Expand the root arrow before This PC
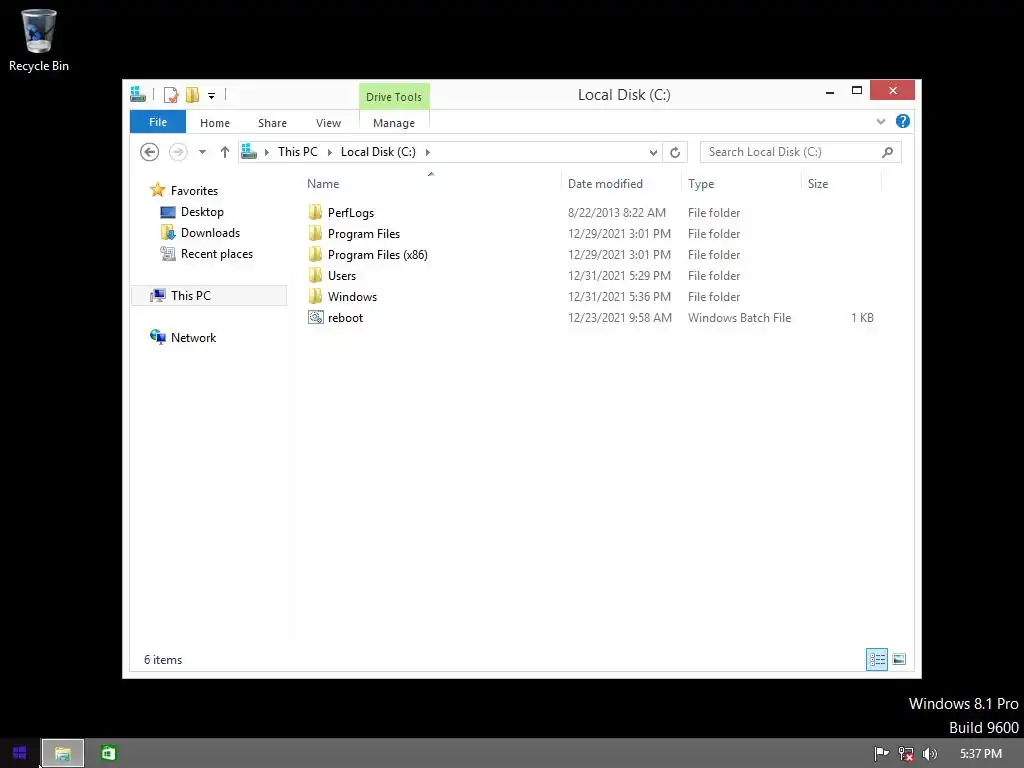This screenshot has height=768, width=1024. coord(266,152)
